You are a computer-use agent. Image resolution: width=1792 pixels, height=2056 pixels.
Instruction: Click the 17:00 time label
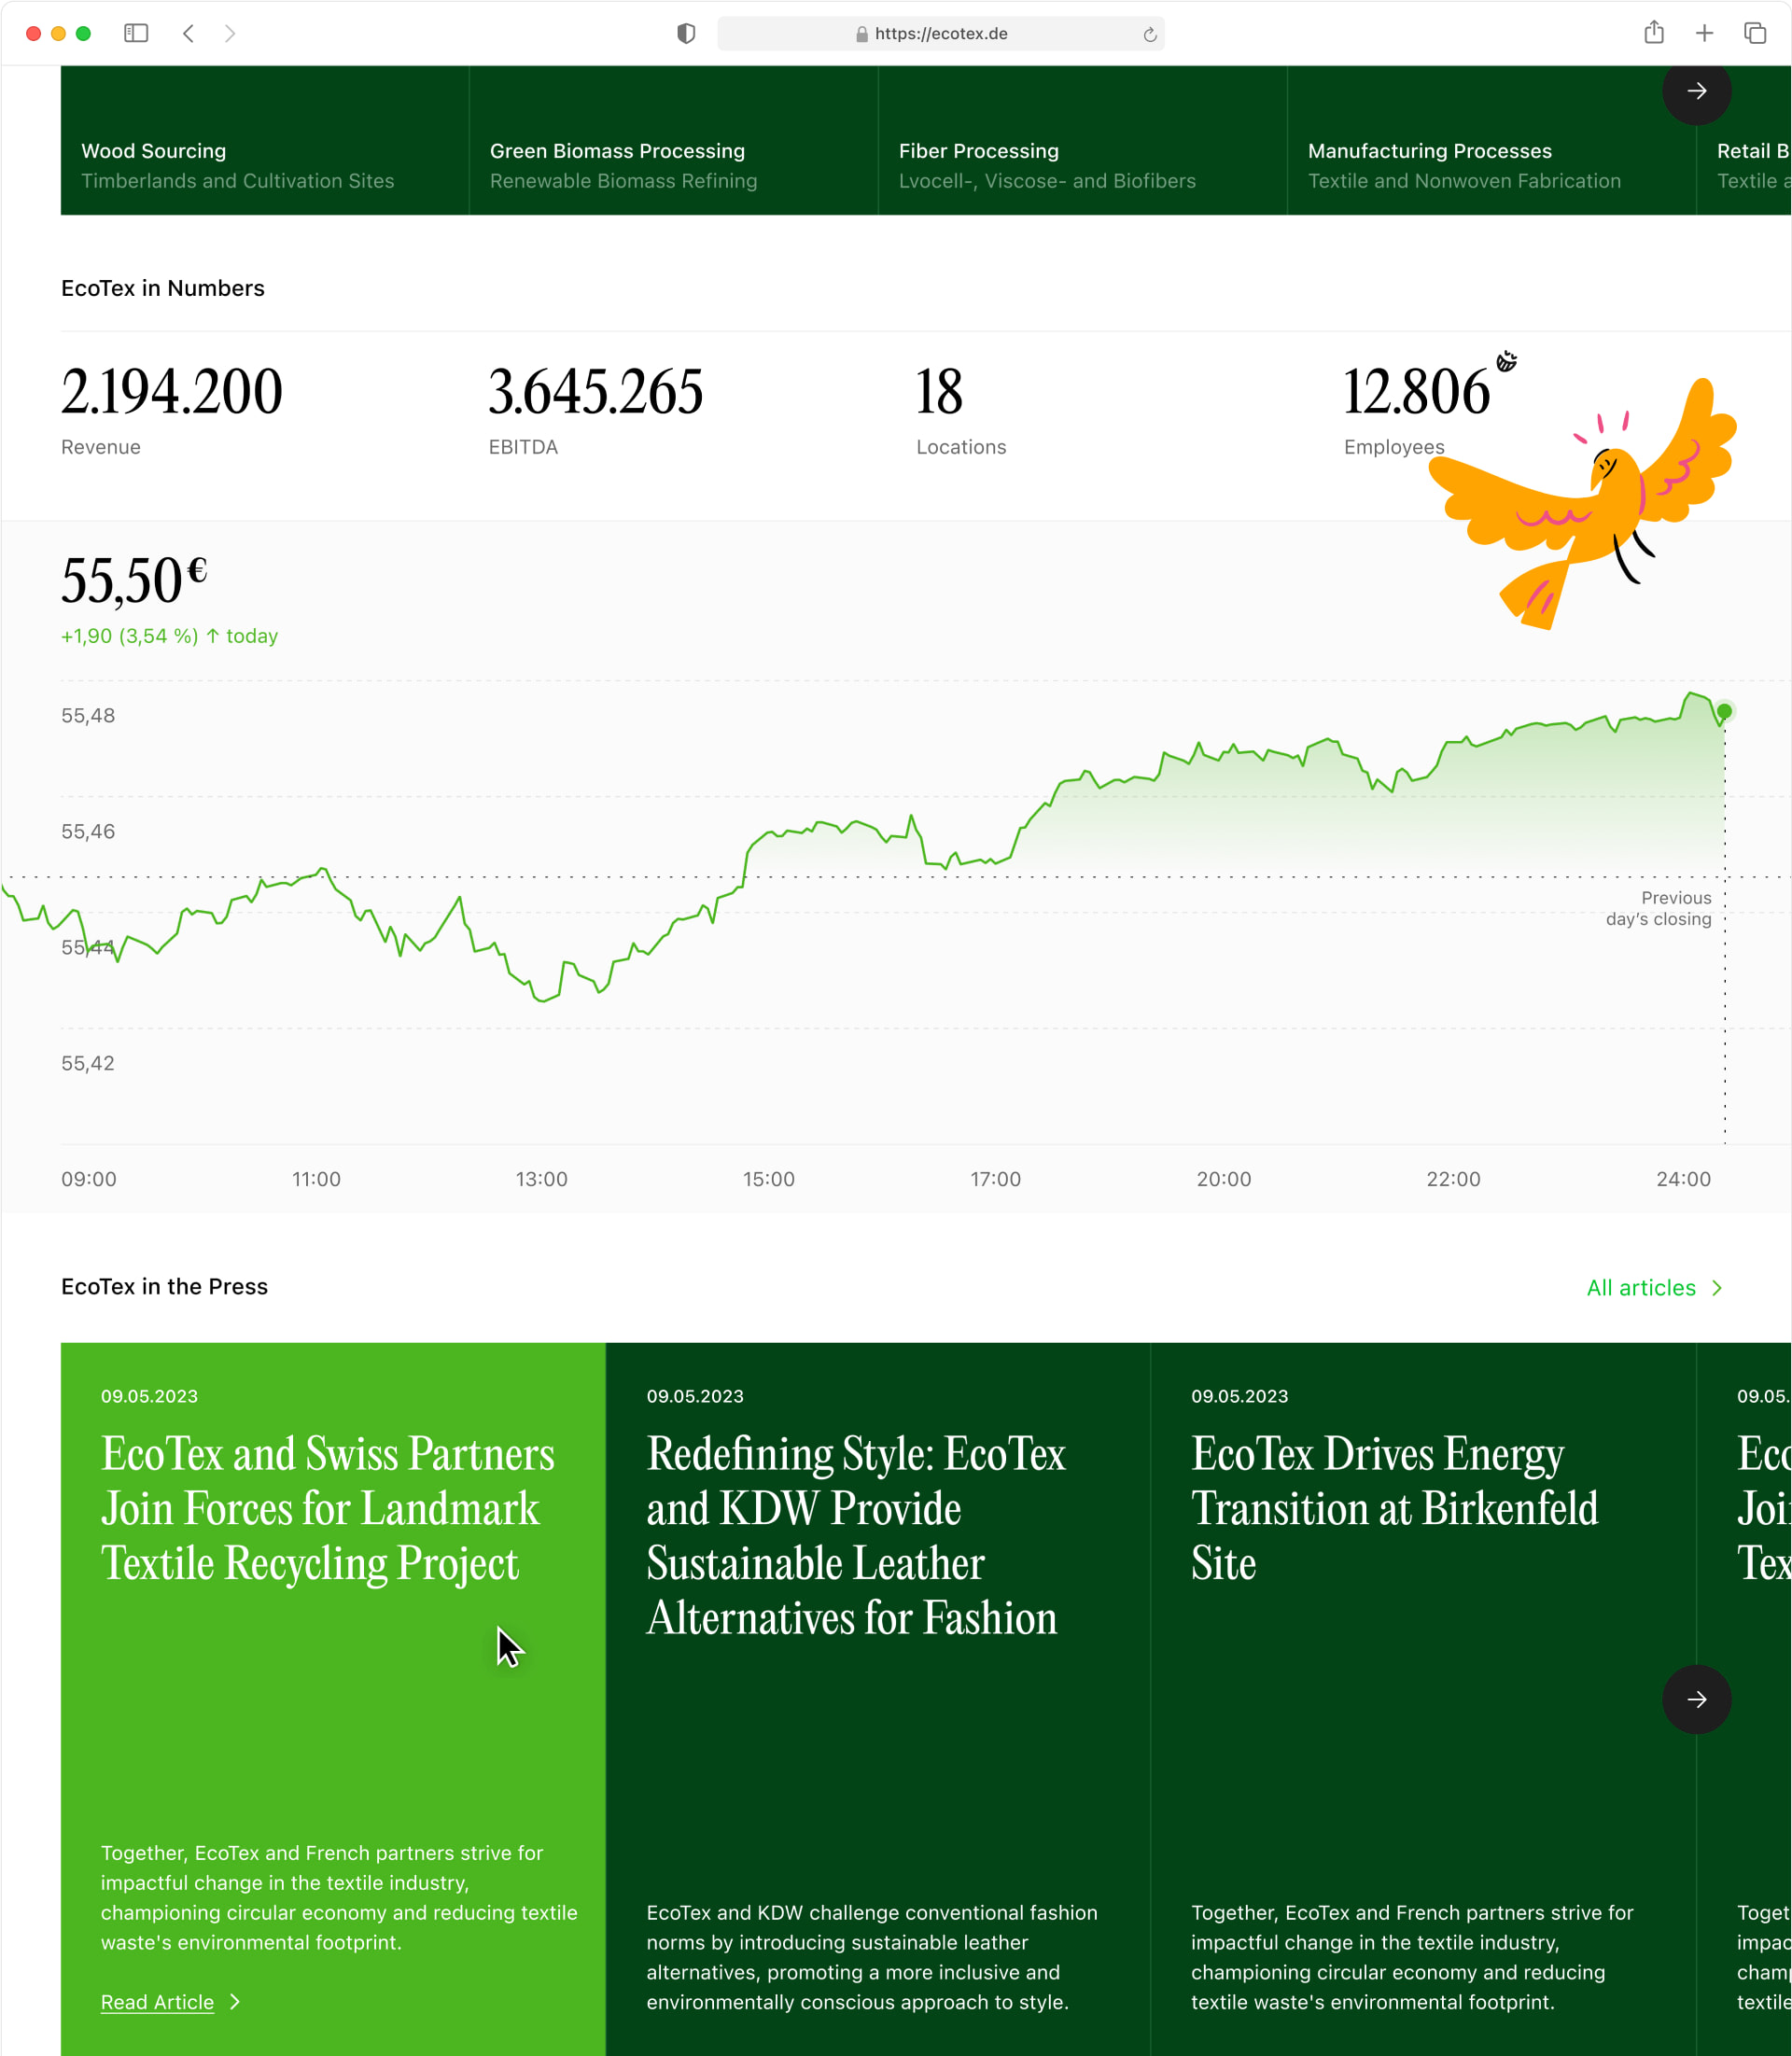click(x=995, y=1179)
